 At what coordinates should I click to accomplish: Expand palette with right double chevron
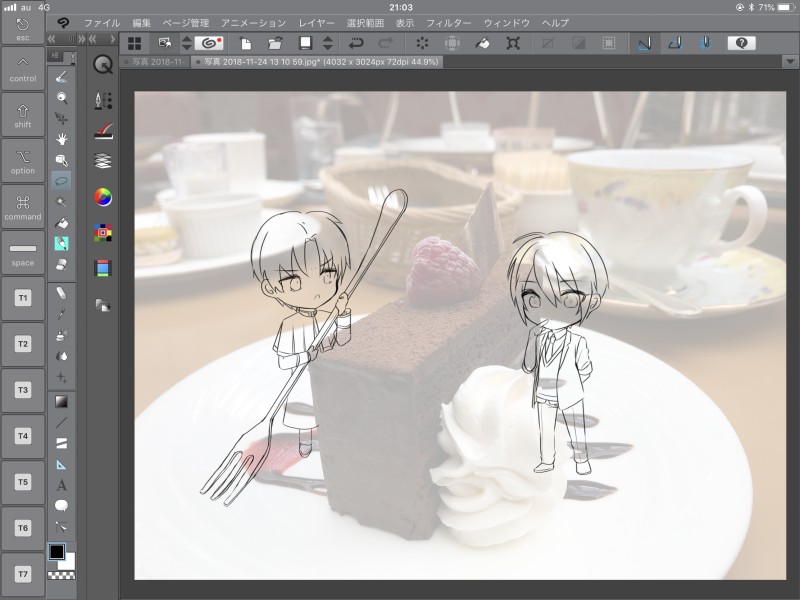coord(82,39)
